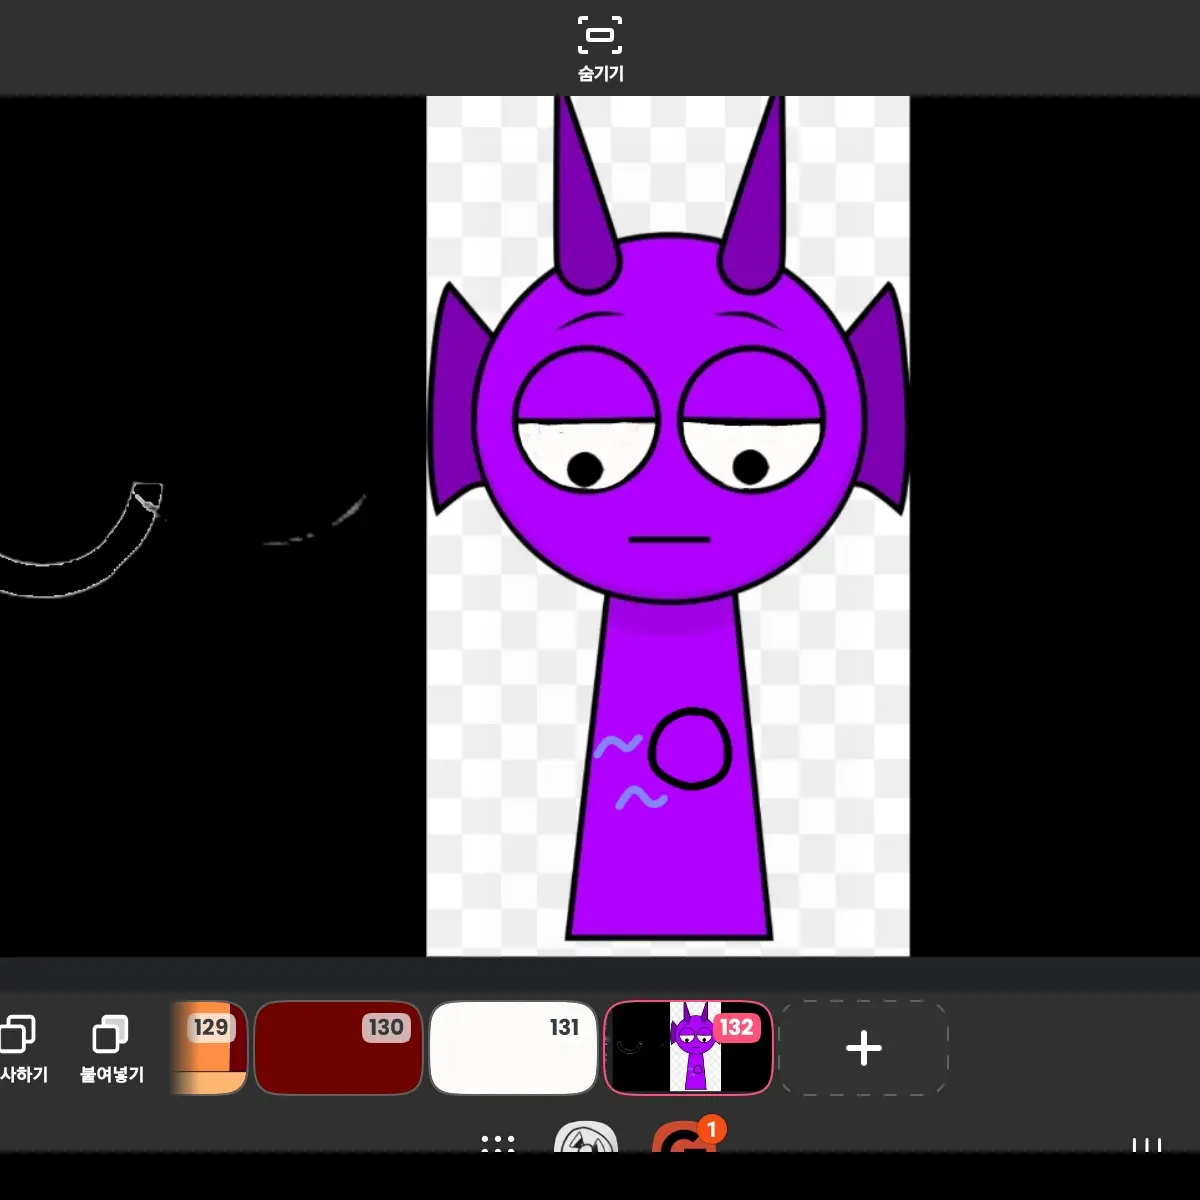Click the black circle on character's body

point(690,748)
